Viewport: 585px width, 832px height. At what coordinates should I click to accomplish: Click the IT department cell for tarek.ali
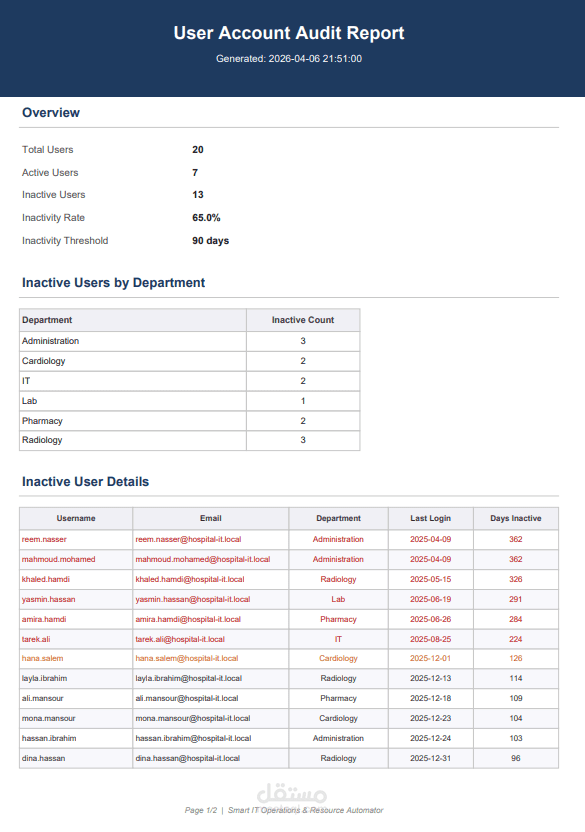(x=338, y=639)
